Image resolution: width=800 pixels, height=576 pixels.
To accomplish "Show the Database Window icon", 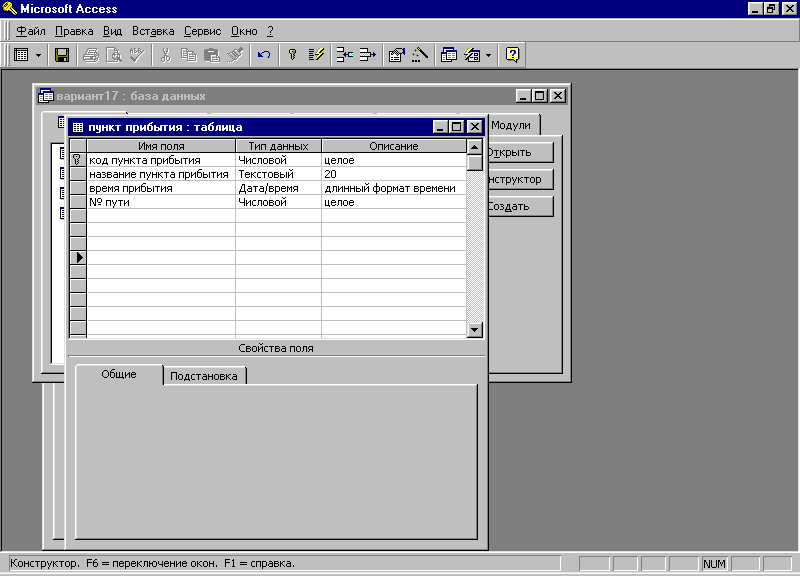I will coord(448,55).
